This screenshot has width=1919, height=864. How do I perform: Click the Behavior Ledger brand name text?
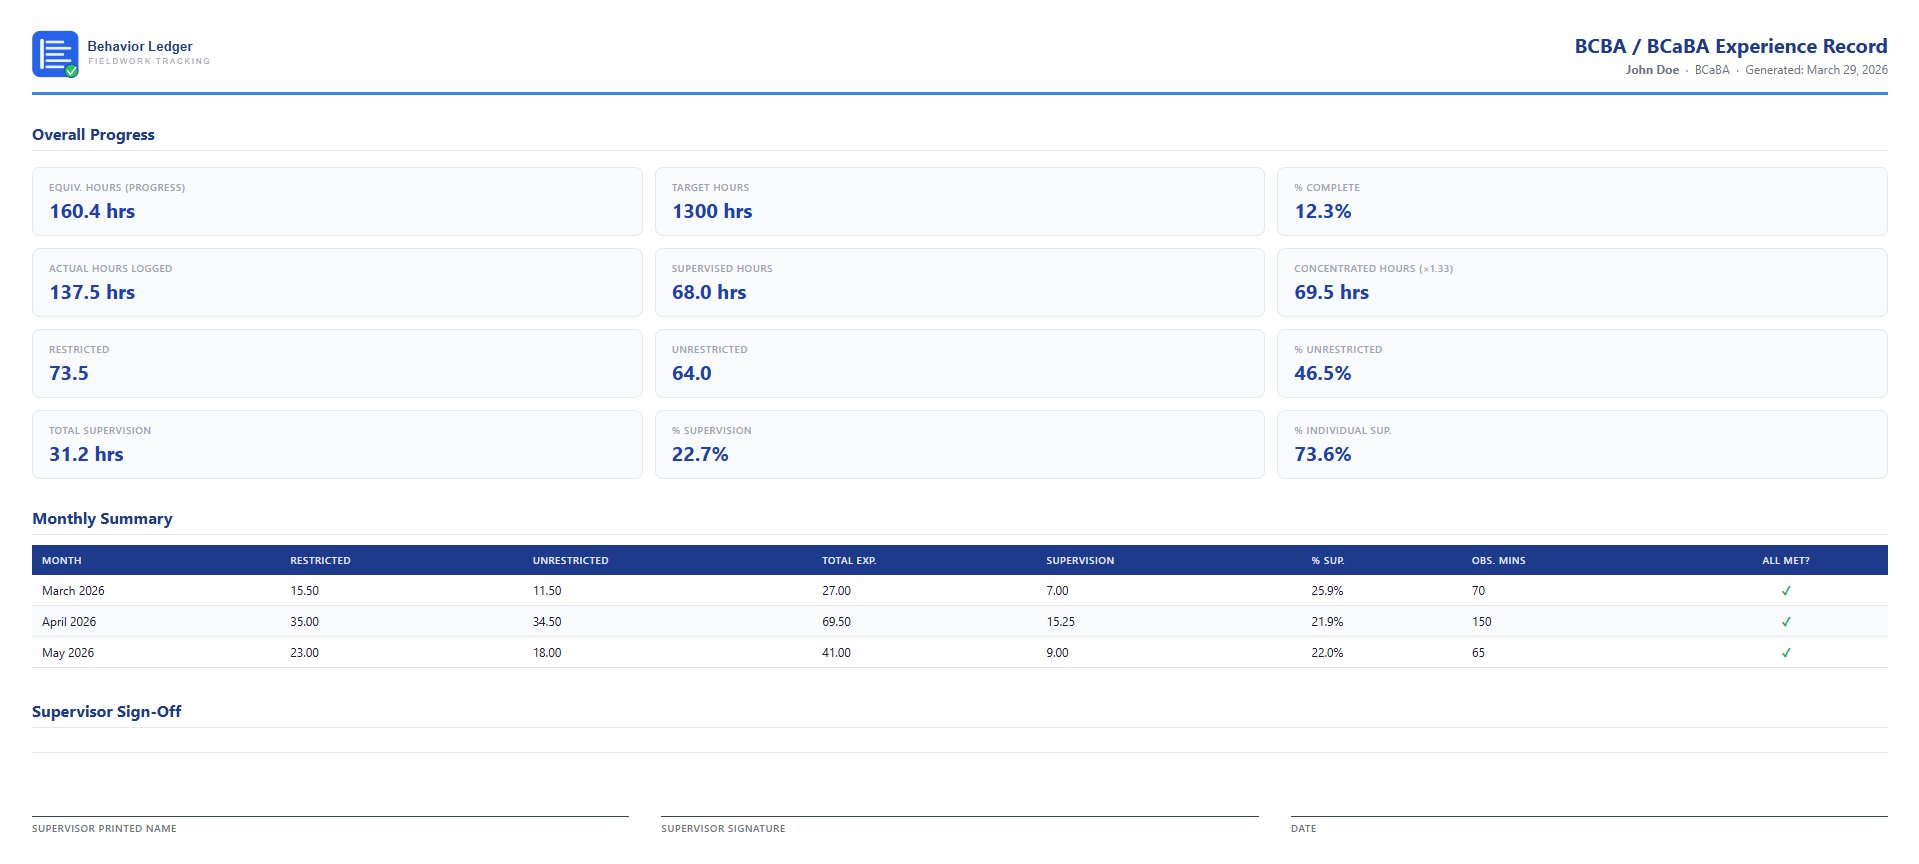pos(140,46)
